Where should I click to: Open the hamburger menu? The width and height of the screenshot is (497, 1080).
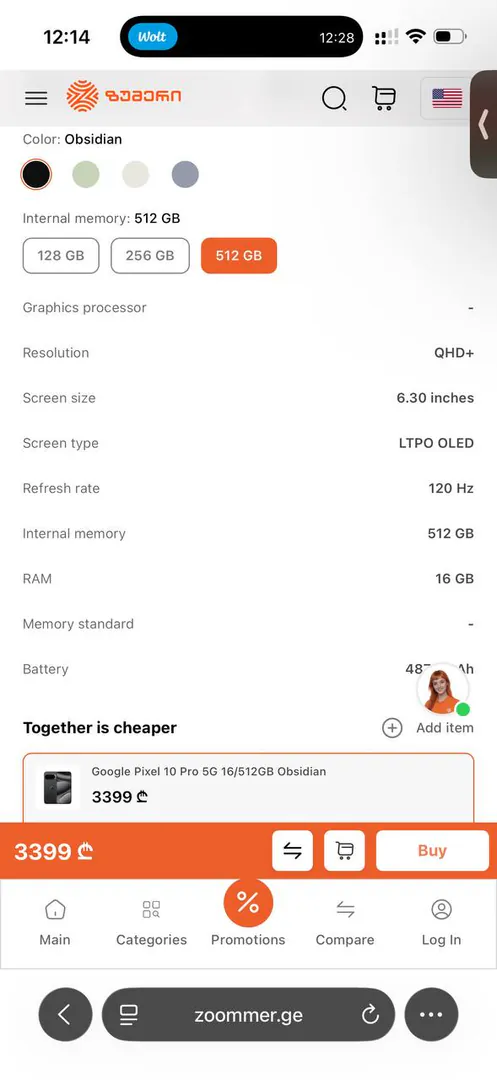36,98
